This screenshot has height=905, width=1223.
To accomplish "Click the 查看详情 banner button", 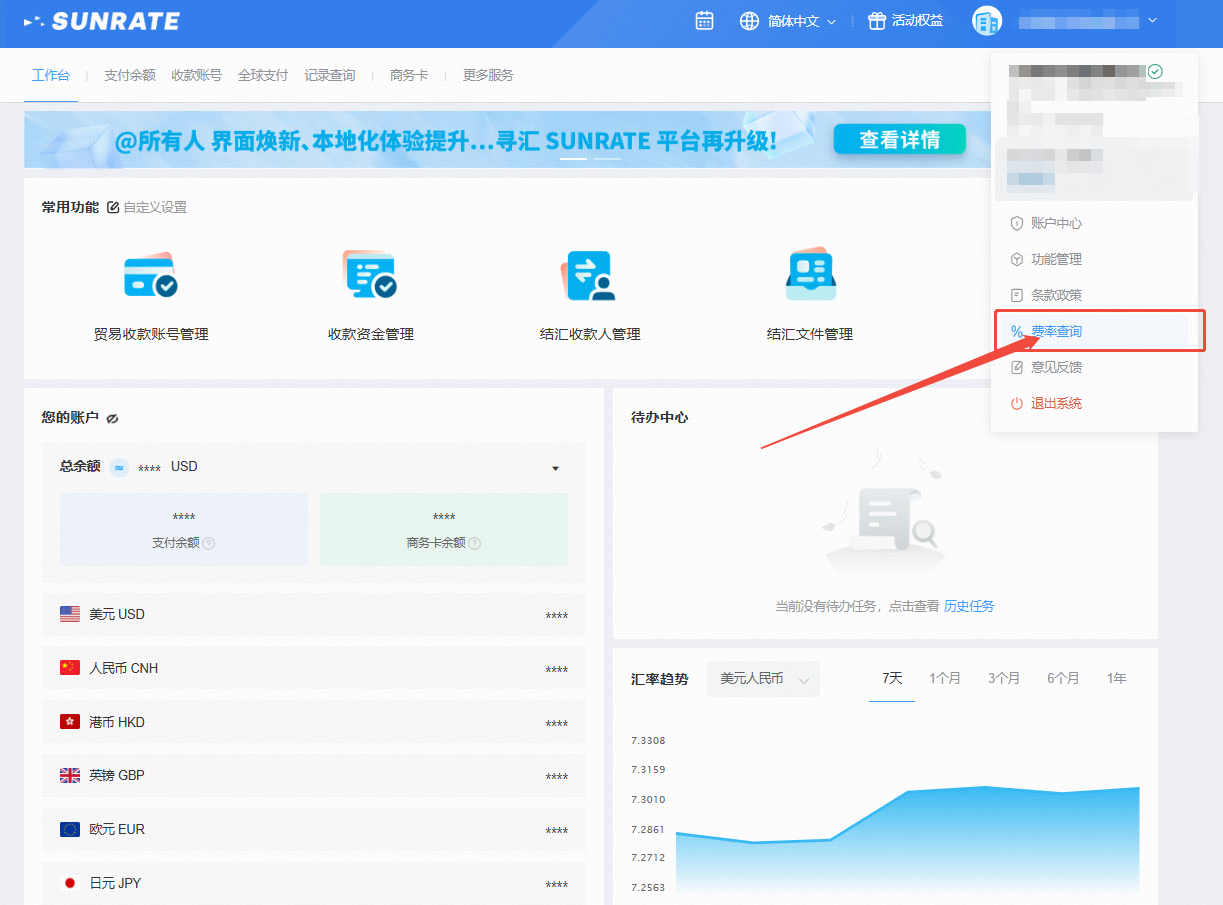I will click(x=899, y=140).
